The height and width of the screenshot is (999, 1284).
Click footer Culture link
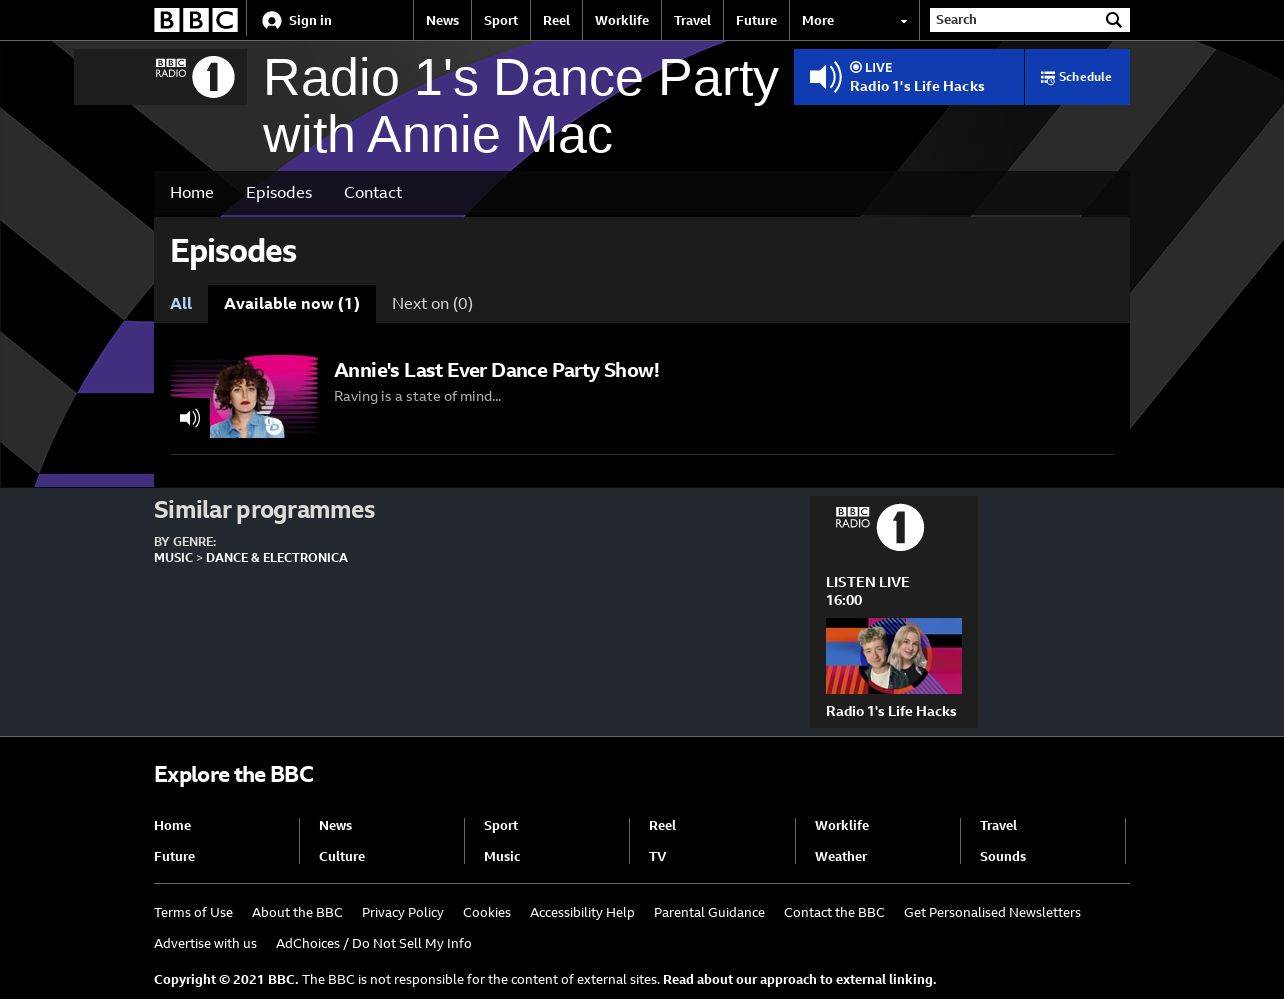pos(342,856)
